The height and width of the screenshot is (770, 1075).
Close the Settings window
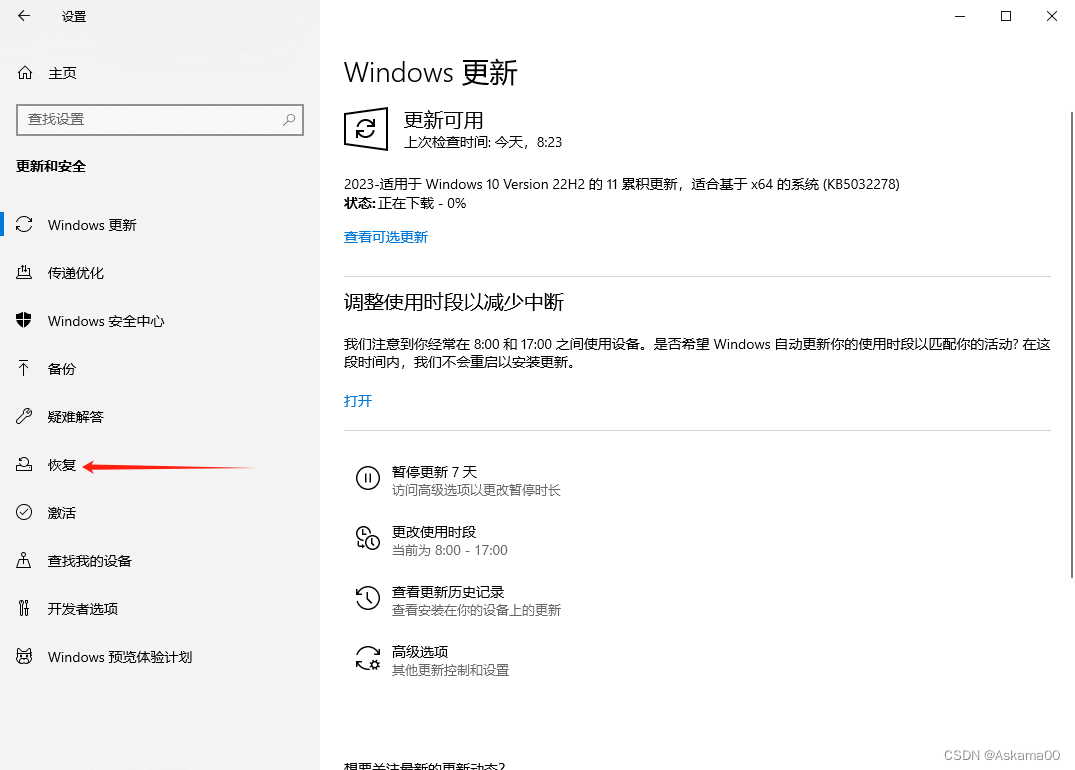click(1052, 16)
